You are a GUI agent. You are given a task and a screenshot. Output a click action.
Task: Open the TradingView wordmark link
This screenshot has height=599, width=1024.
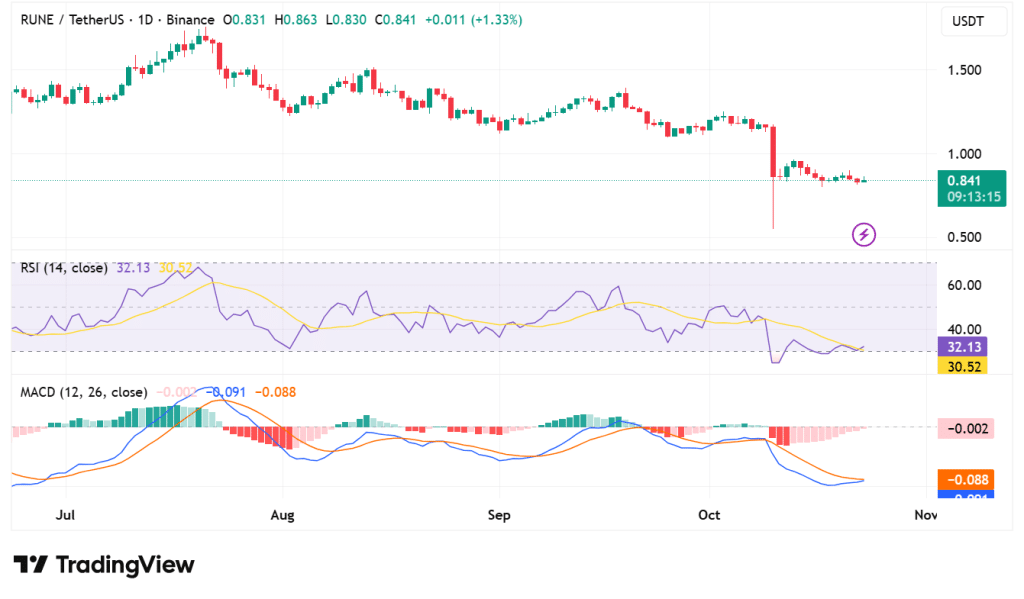pos(124,565)
